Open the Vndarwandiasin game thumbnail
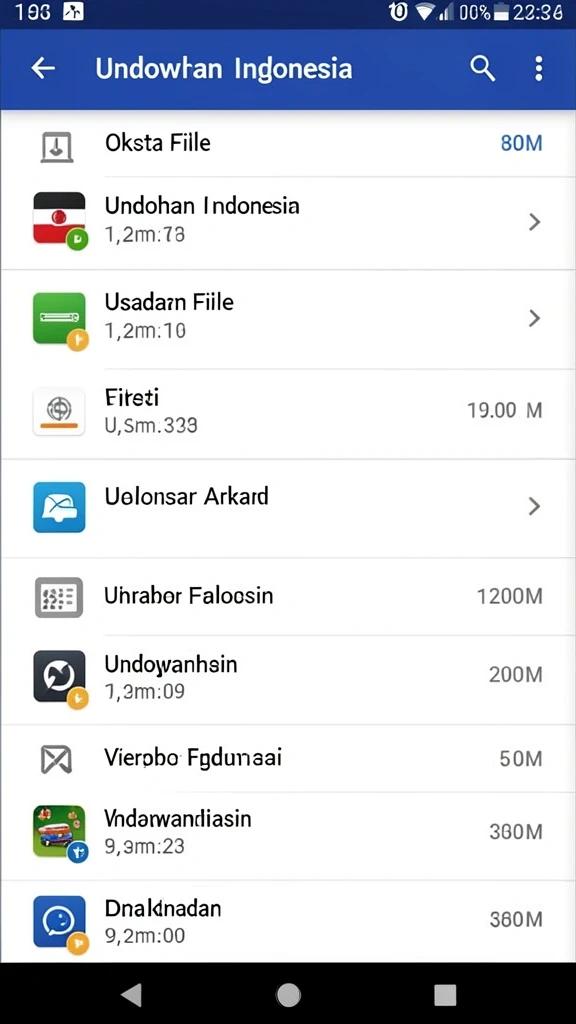The width and height of the screenshot is (576, 1024). [x=59, y=833]
